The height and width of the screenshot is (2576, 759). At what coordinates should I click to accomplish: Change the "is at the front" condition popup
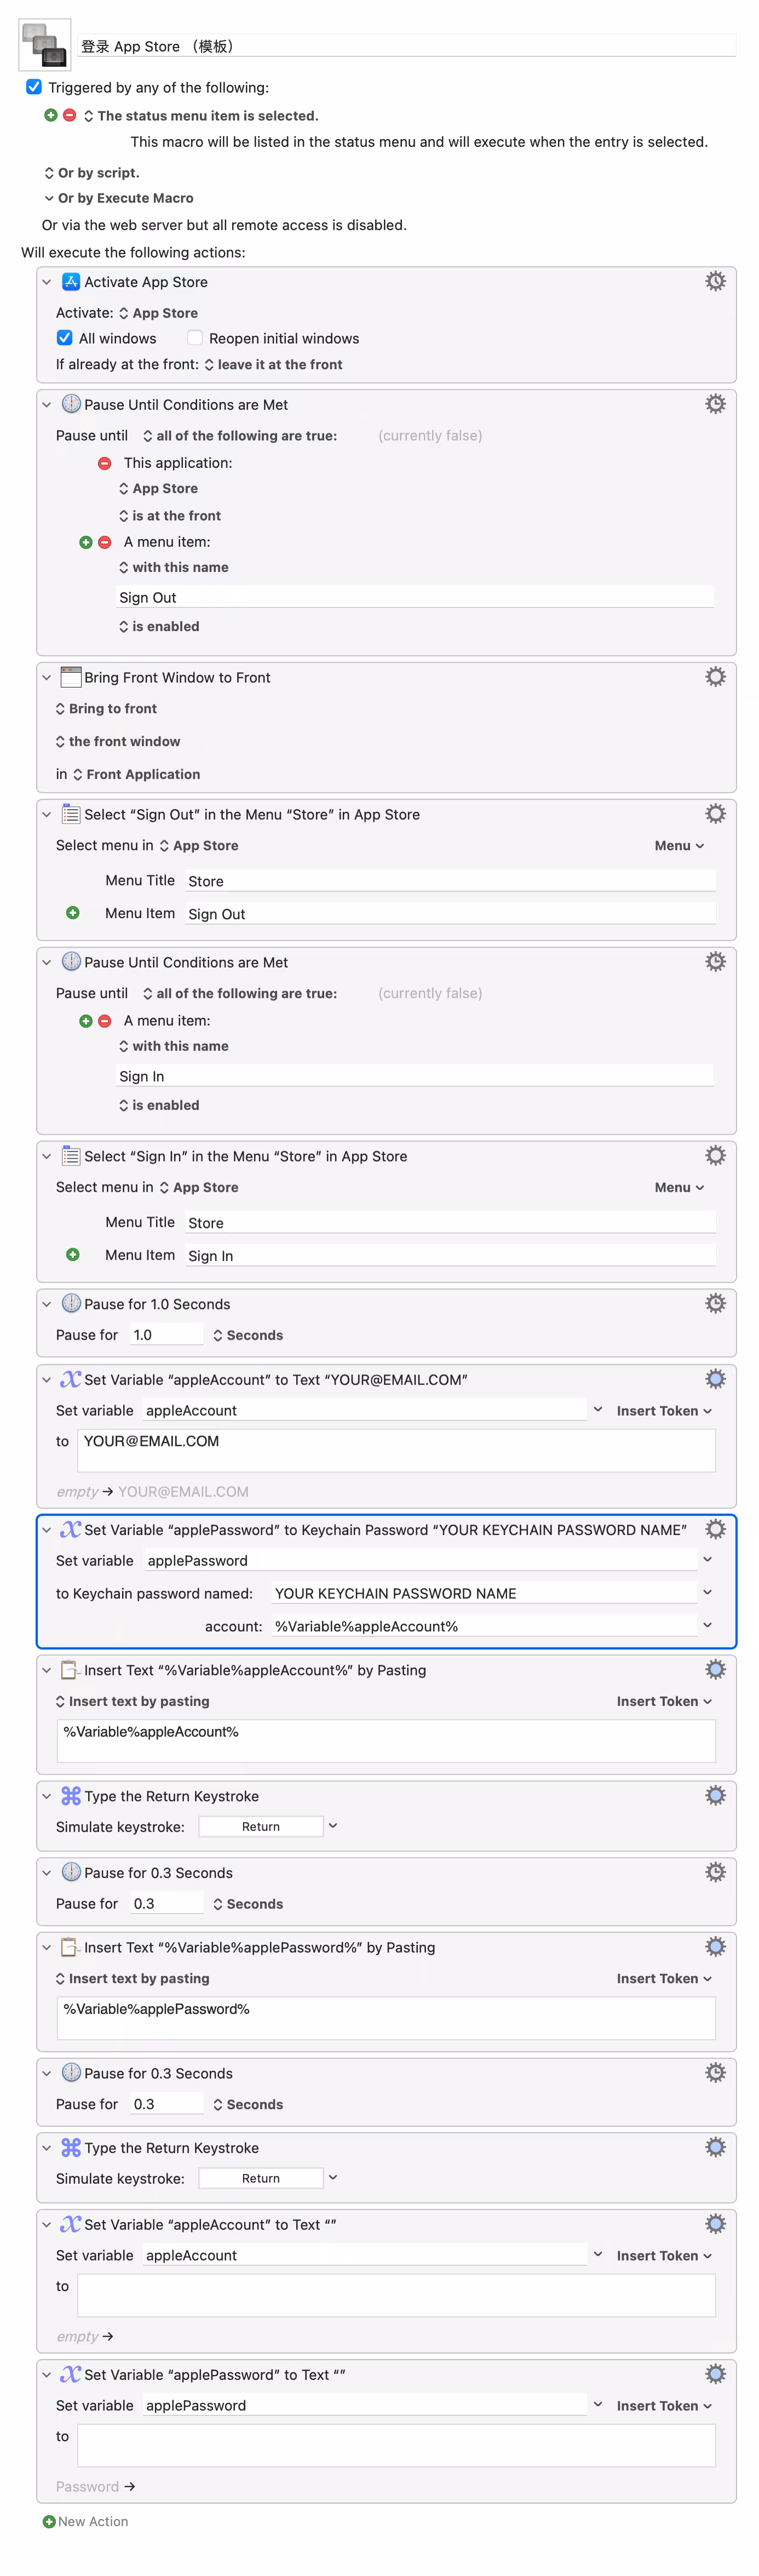coord(169,516)
